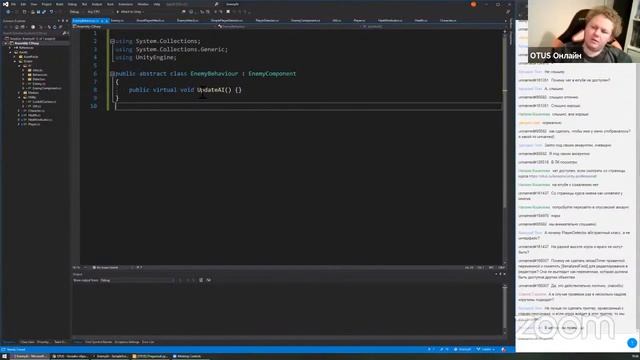The image size is (640, 360).
Task: Click Clear All icon in Output panel
Action: pyautogui.click(x=201, y=280)
